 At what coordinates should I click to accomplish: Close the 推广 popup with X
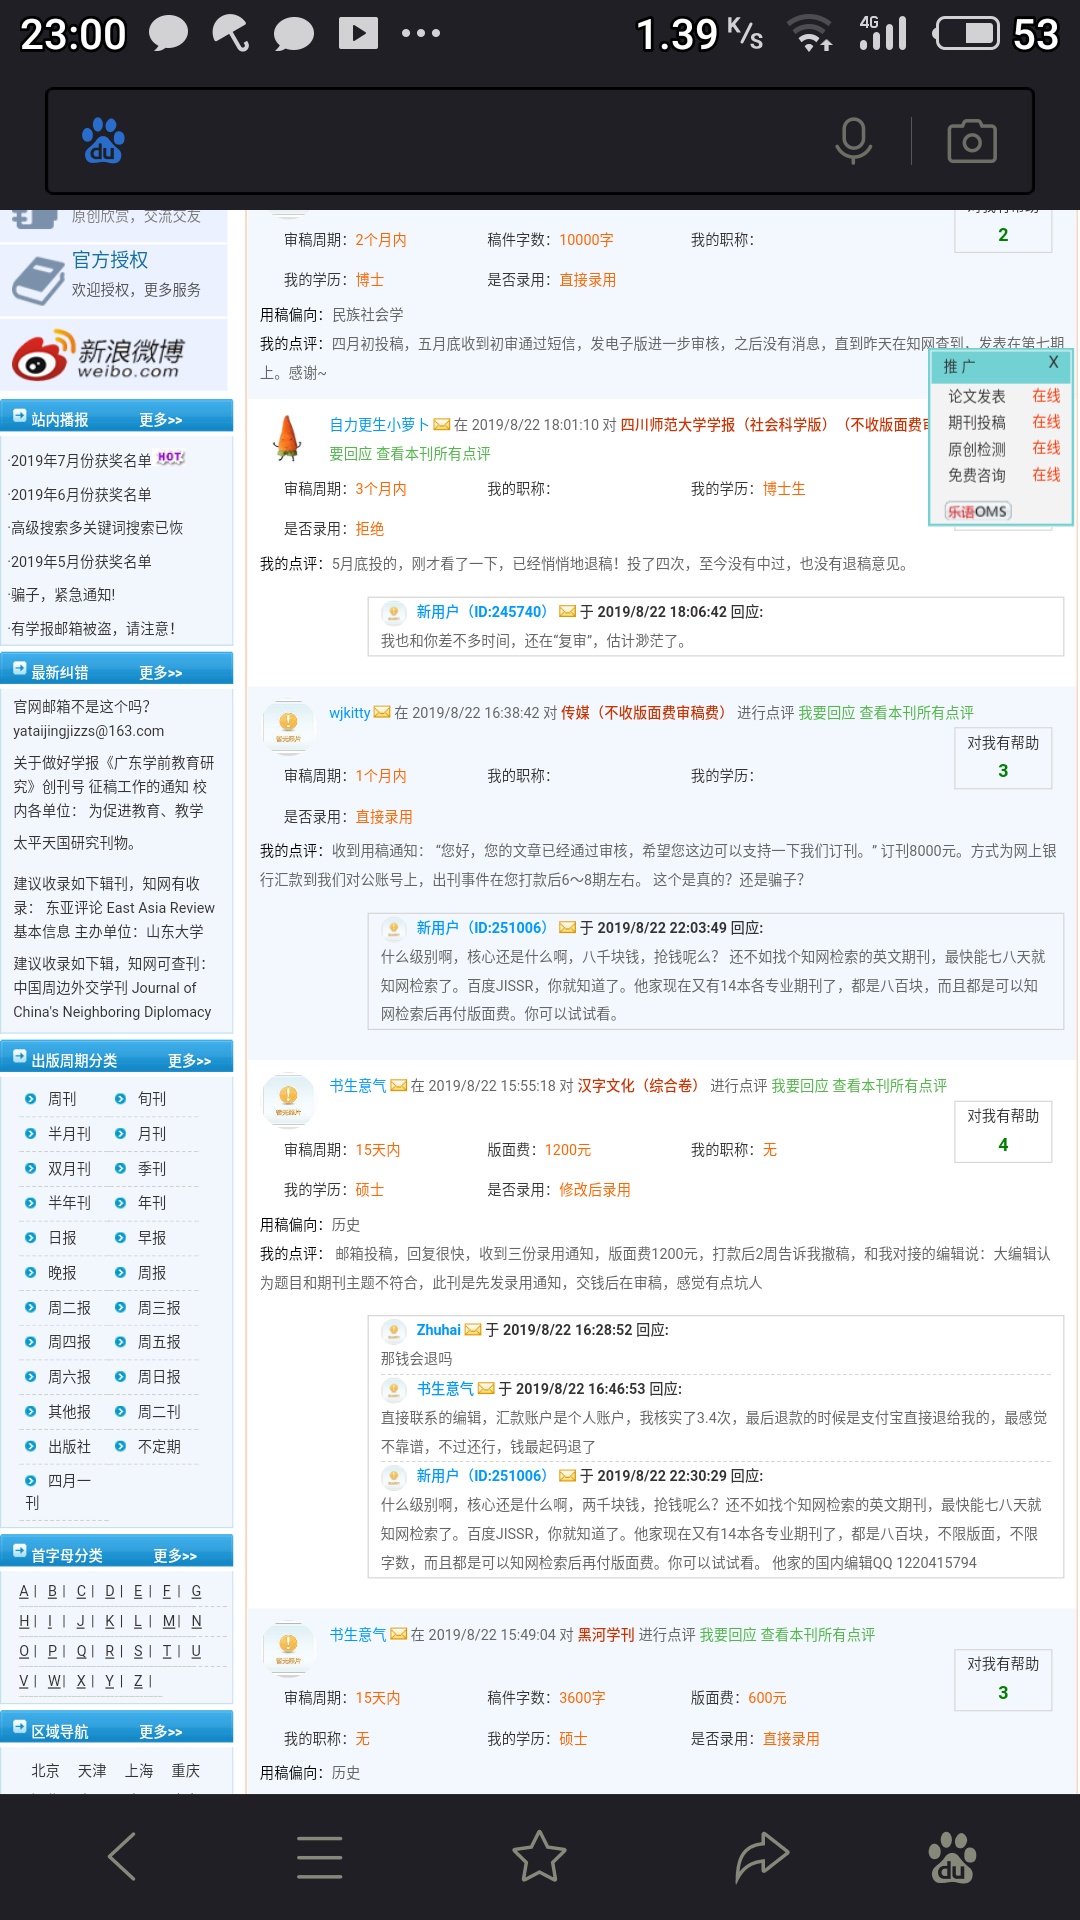click(1053, 363)
